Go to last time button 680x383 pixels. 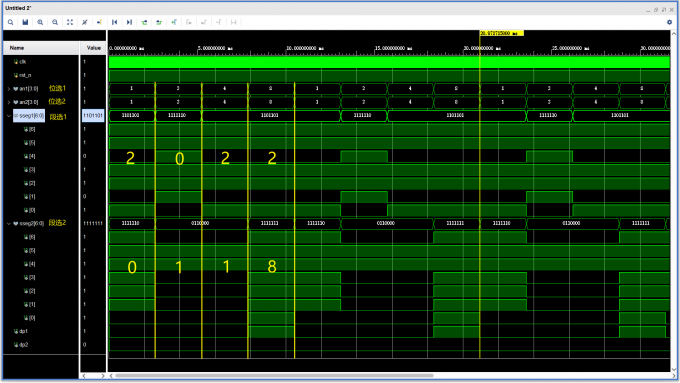tap(129, 22)
